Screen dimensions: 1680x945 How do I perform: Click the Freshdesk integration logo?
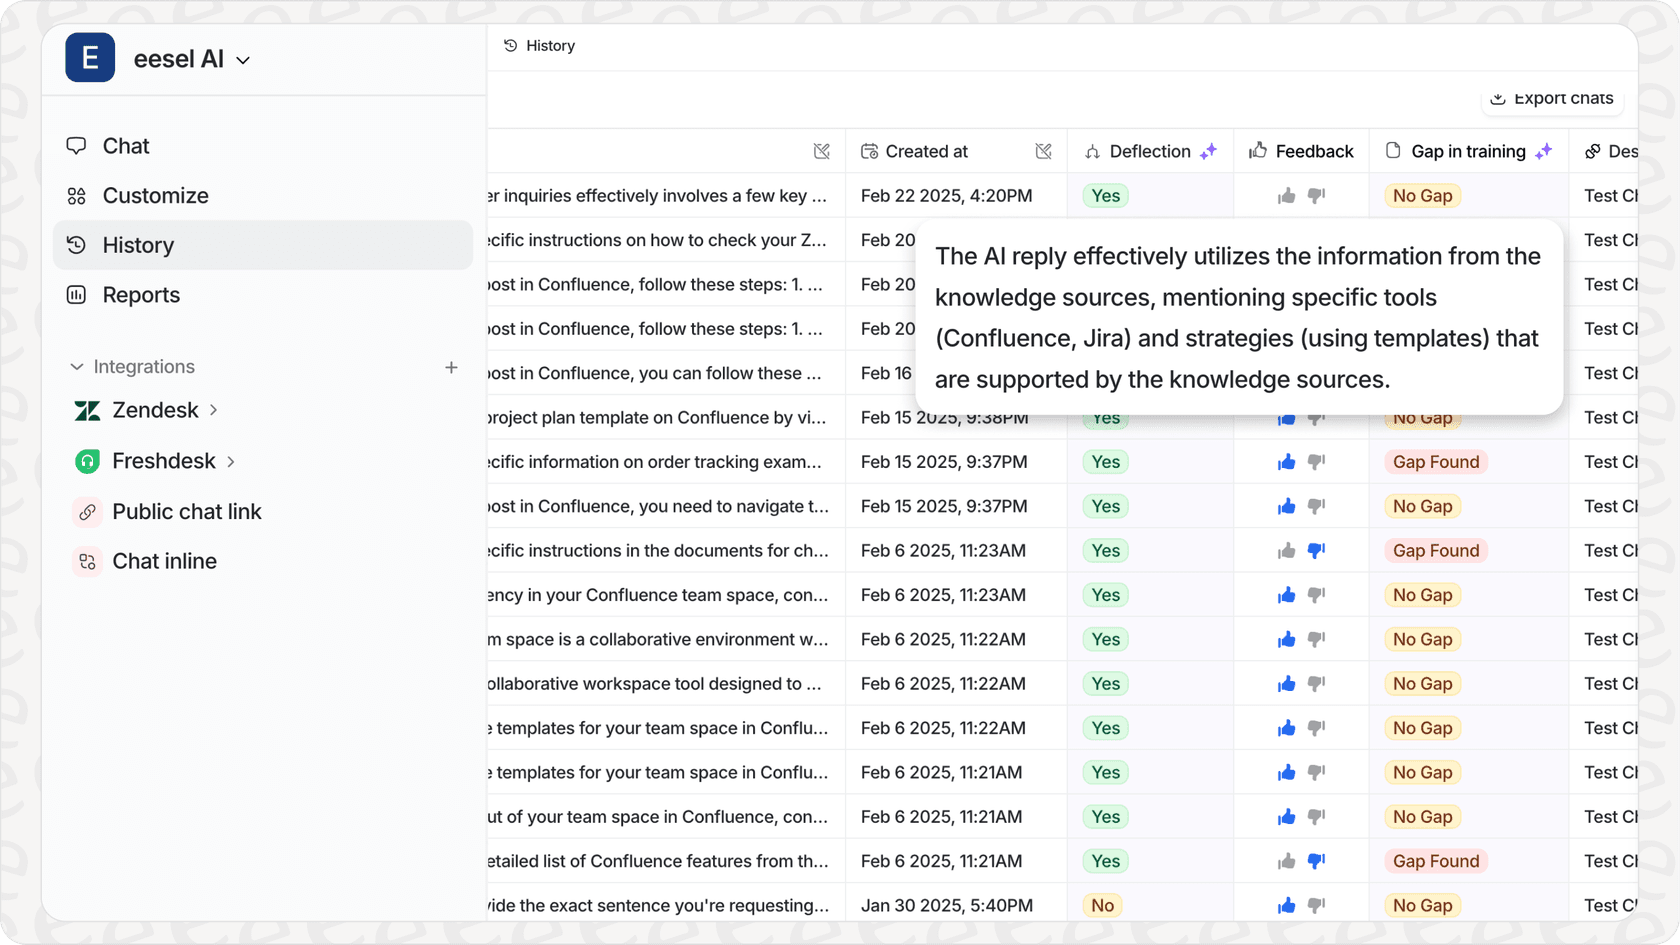[87, 461]
